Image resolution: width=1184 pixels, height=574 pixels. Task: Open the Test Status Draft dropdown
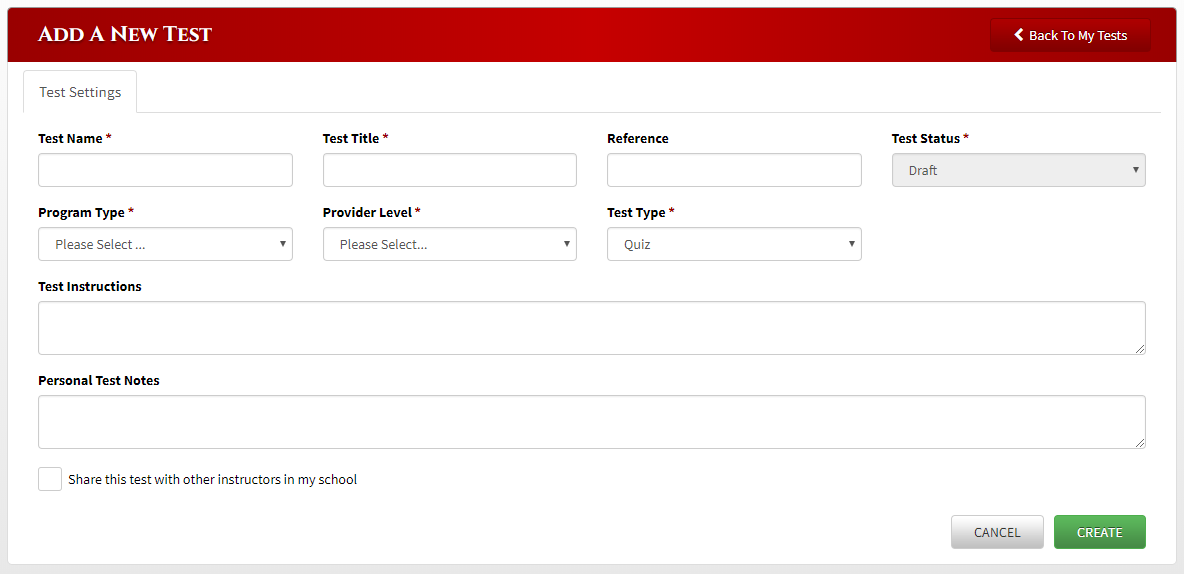pyautogui.click(x=1019, y=170)
